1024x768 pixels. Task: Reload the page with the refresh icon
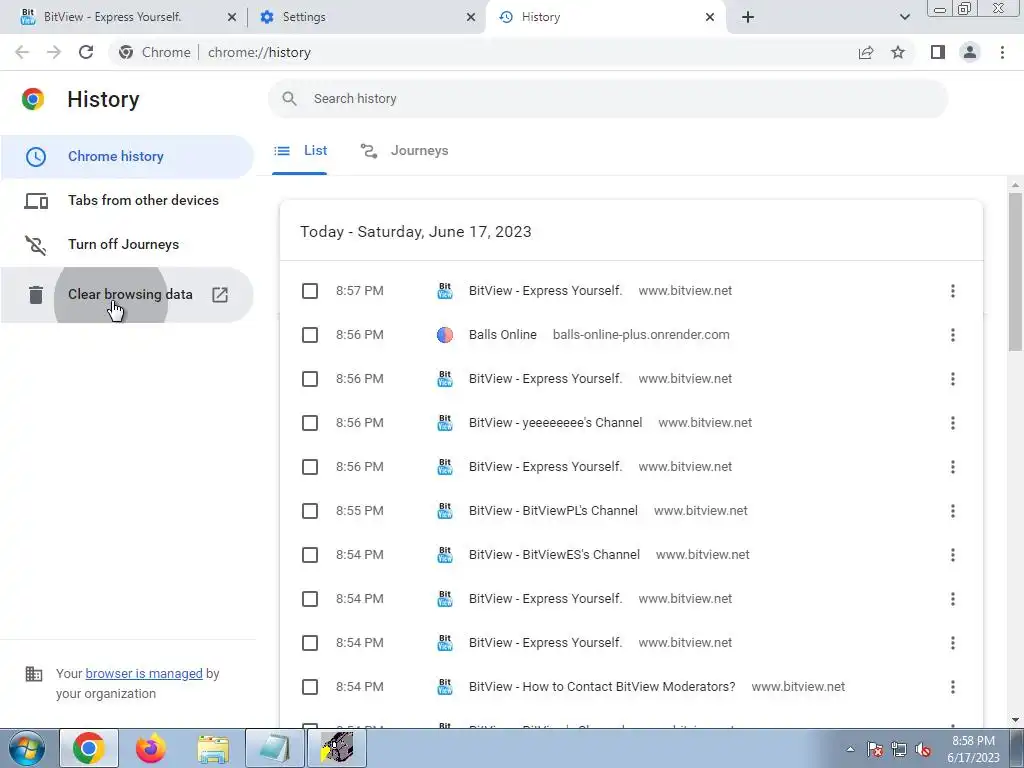click(x=86, y=52)
